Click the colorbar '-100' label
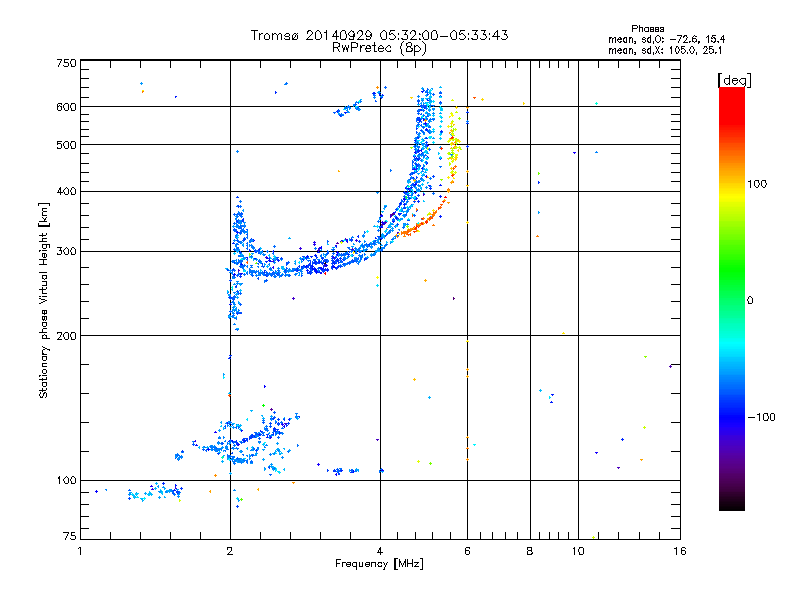The width and height of the screenshot is (800, 600). point(761,417)
